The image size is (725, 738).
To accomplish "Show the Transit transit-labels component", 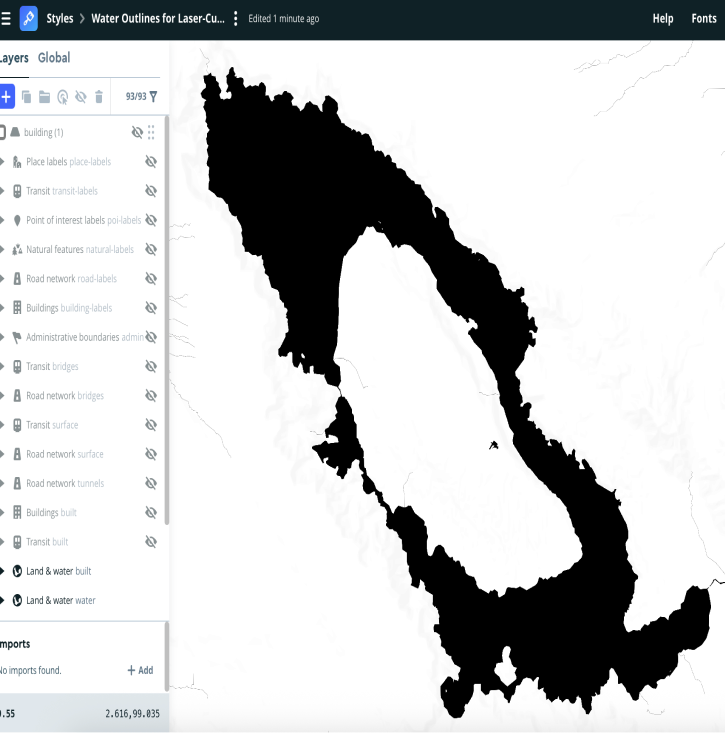I will click(x=151, y=191).
